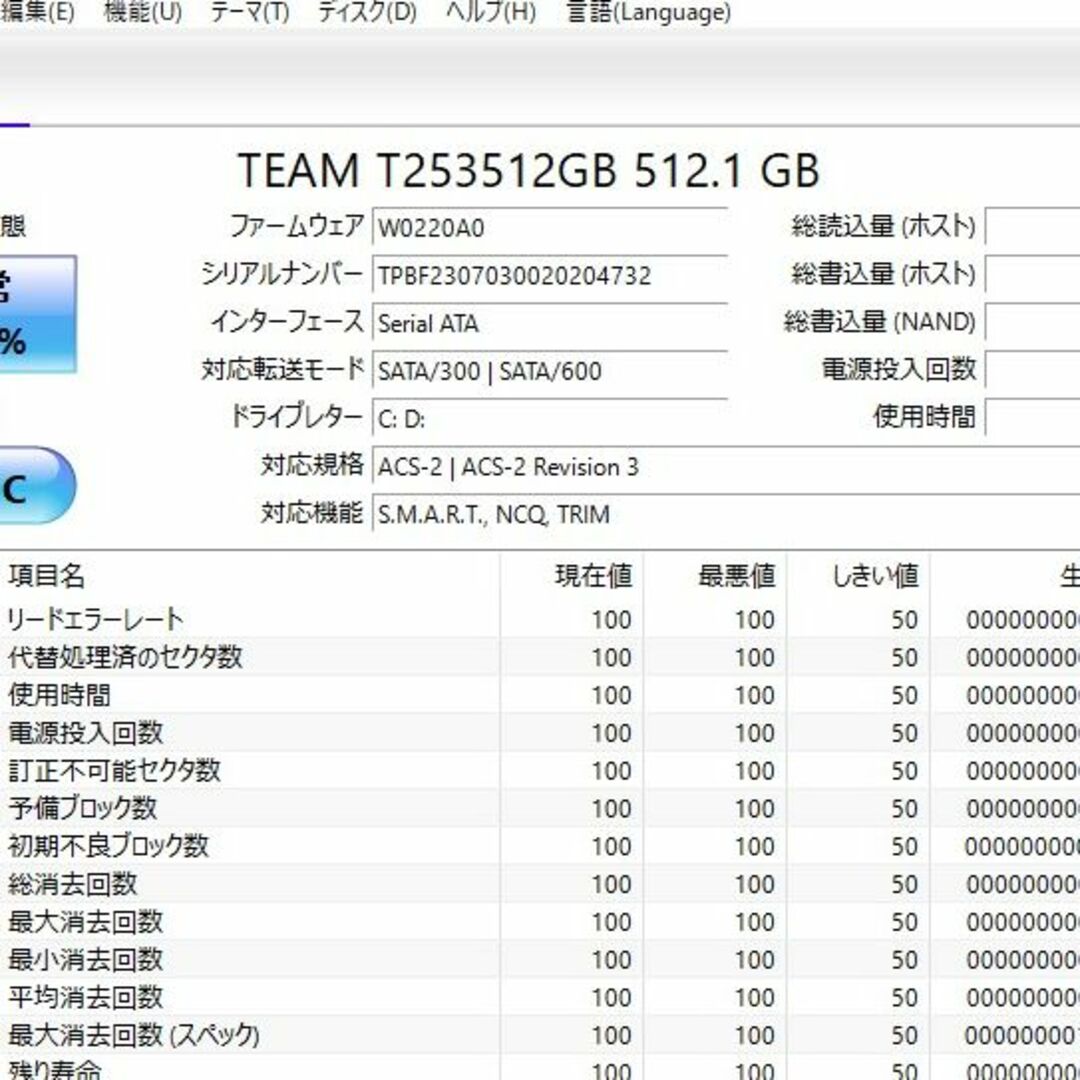Open the ヘルプ(H) menu
The width and height of the screenshot is (1080, 1080).
(490, 12)
